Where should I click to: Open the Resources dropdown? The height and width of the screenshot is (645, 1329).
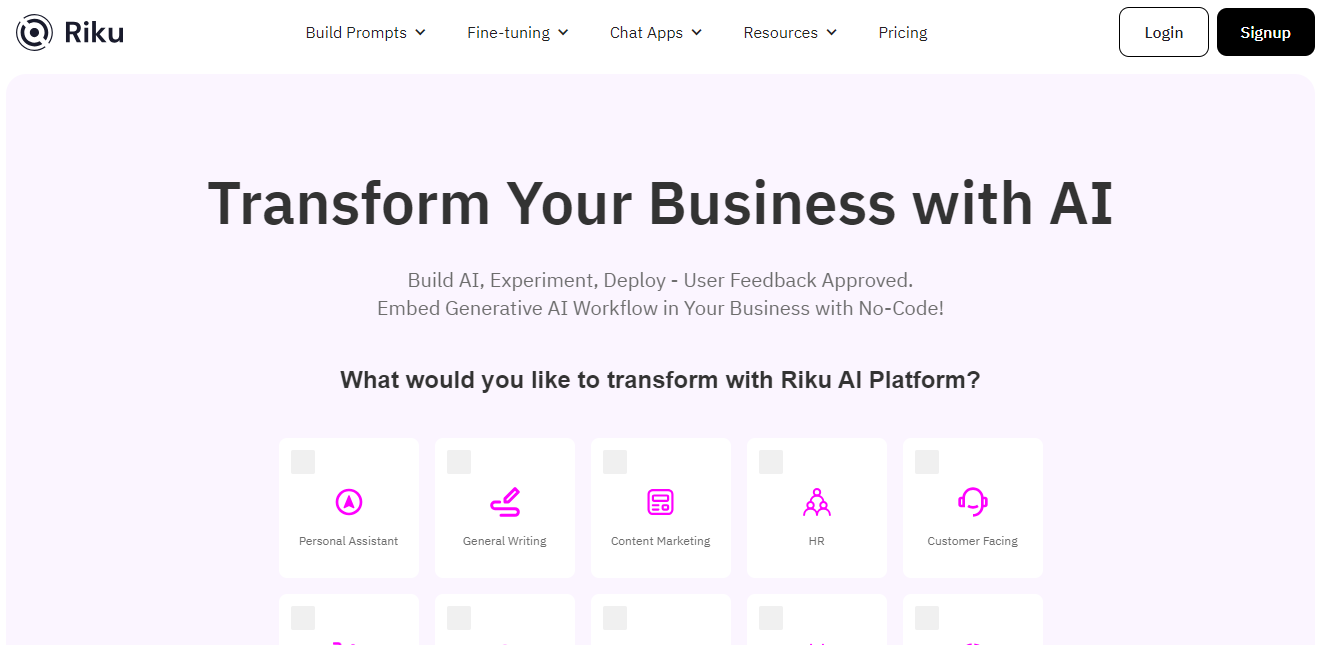(x=790, y=33)
